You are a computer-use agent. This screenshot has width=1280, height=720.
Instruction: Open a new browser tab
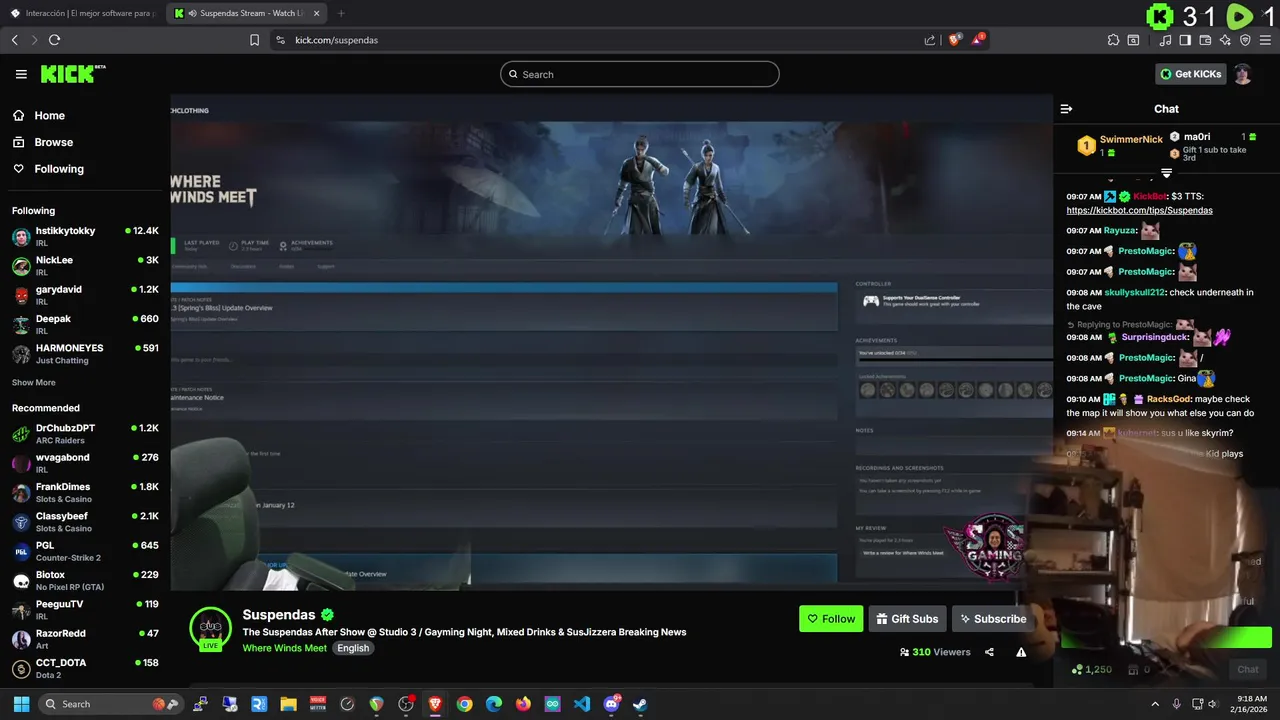click(341, 13)
